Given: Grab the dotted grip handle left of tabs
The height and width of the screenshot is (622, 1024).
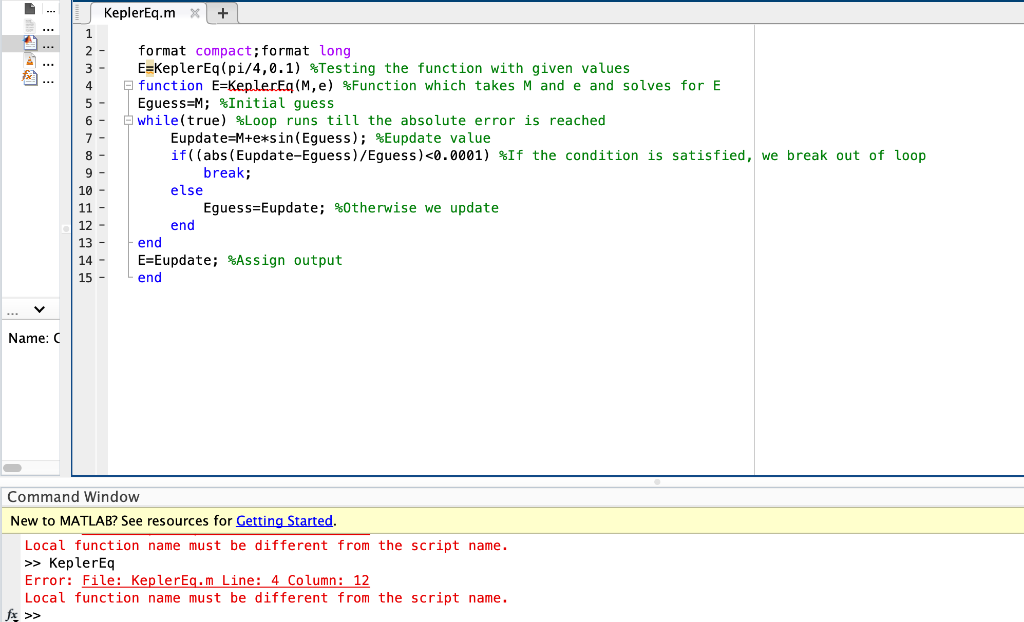Looking at the screenshot, I should 78,13.
